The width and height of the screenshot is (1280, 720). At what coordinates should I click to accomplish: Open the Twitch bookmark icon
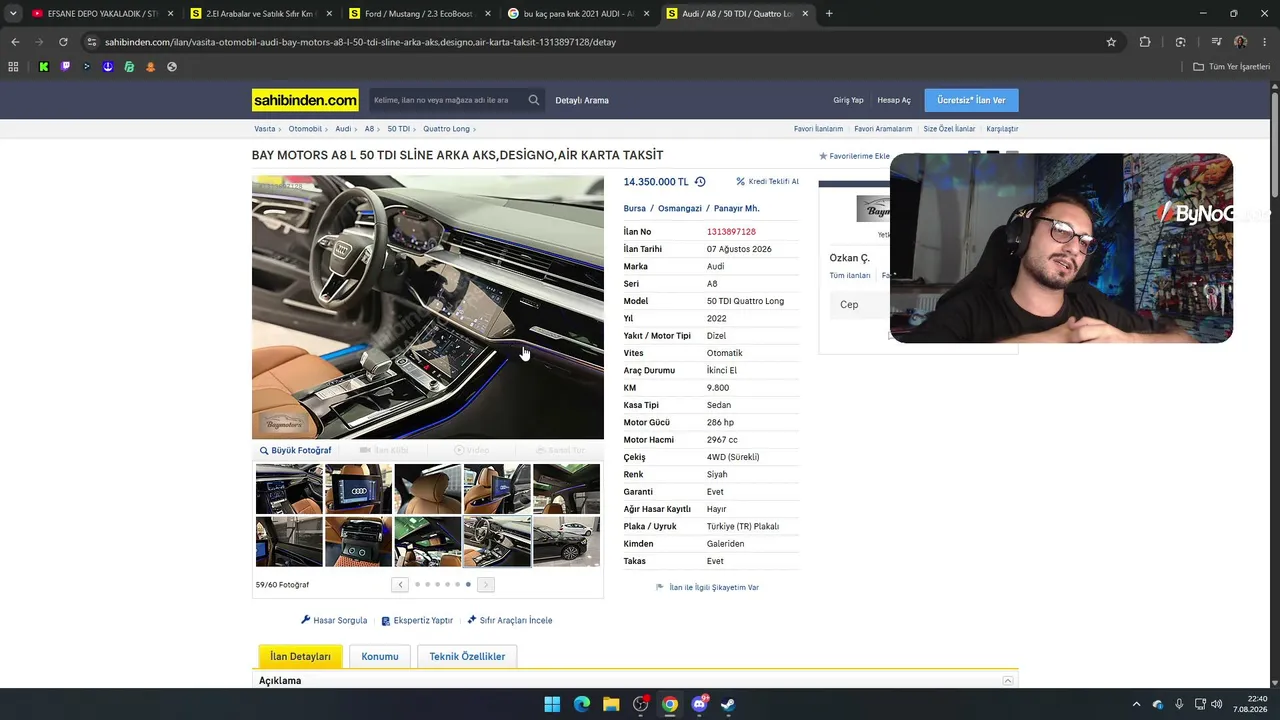pos(65,67)
